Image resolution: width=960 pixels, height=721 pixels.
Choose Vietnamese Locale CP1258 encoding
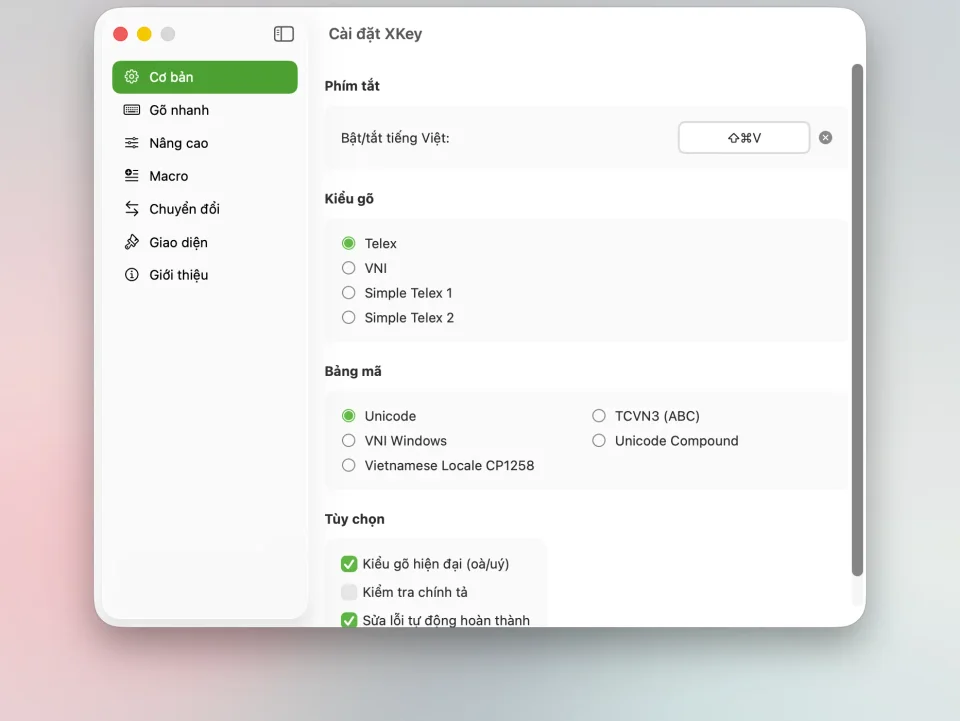point(348,466)
